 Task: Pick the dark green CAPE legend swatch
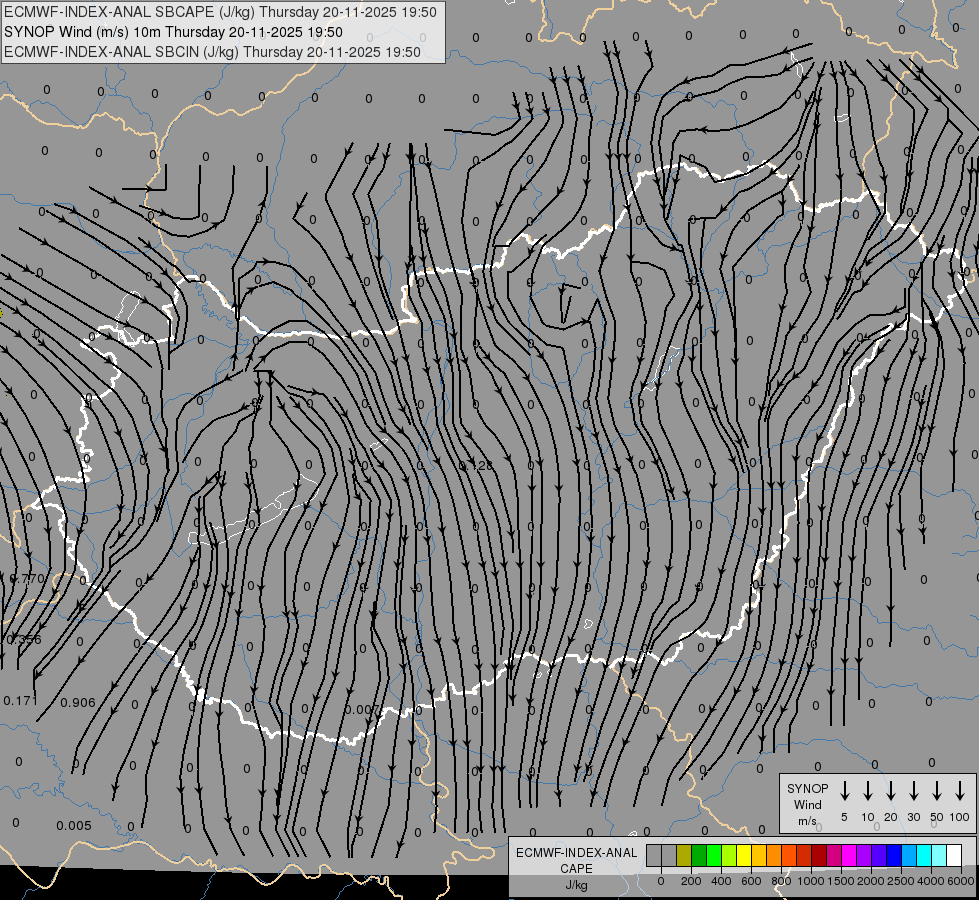click(x=699, y=855)
